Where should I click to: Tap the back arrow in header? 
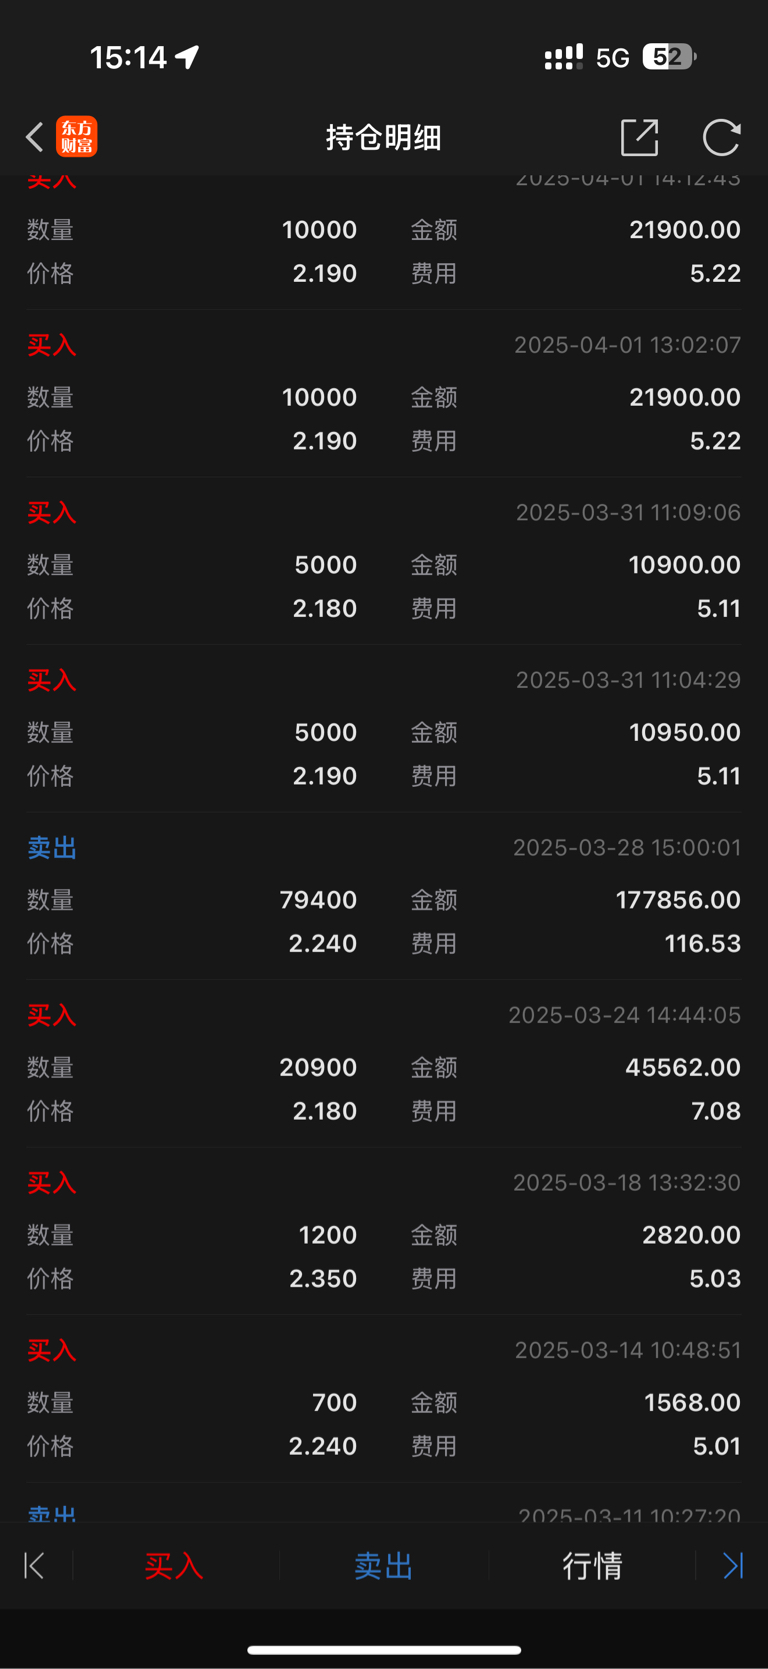coord(35,137)
